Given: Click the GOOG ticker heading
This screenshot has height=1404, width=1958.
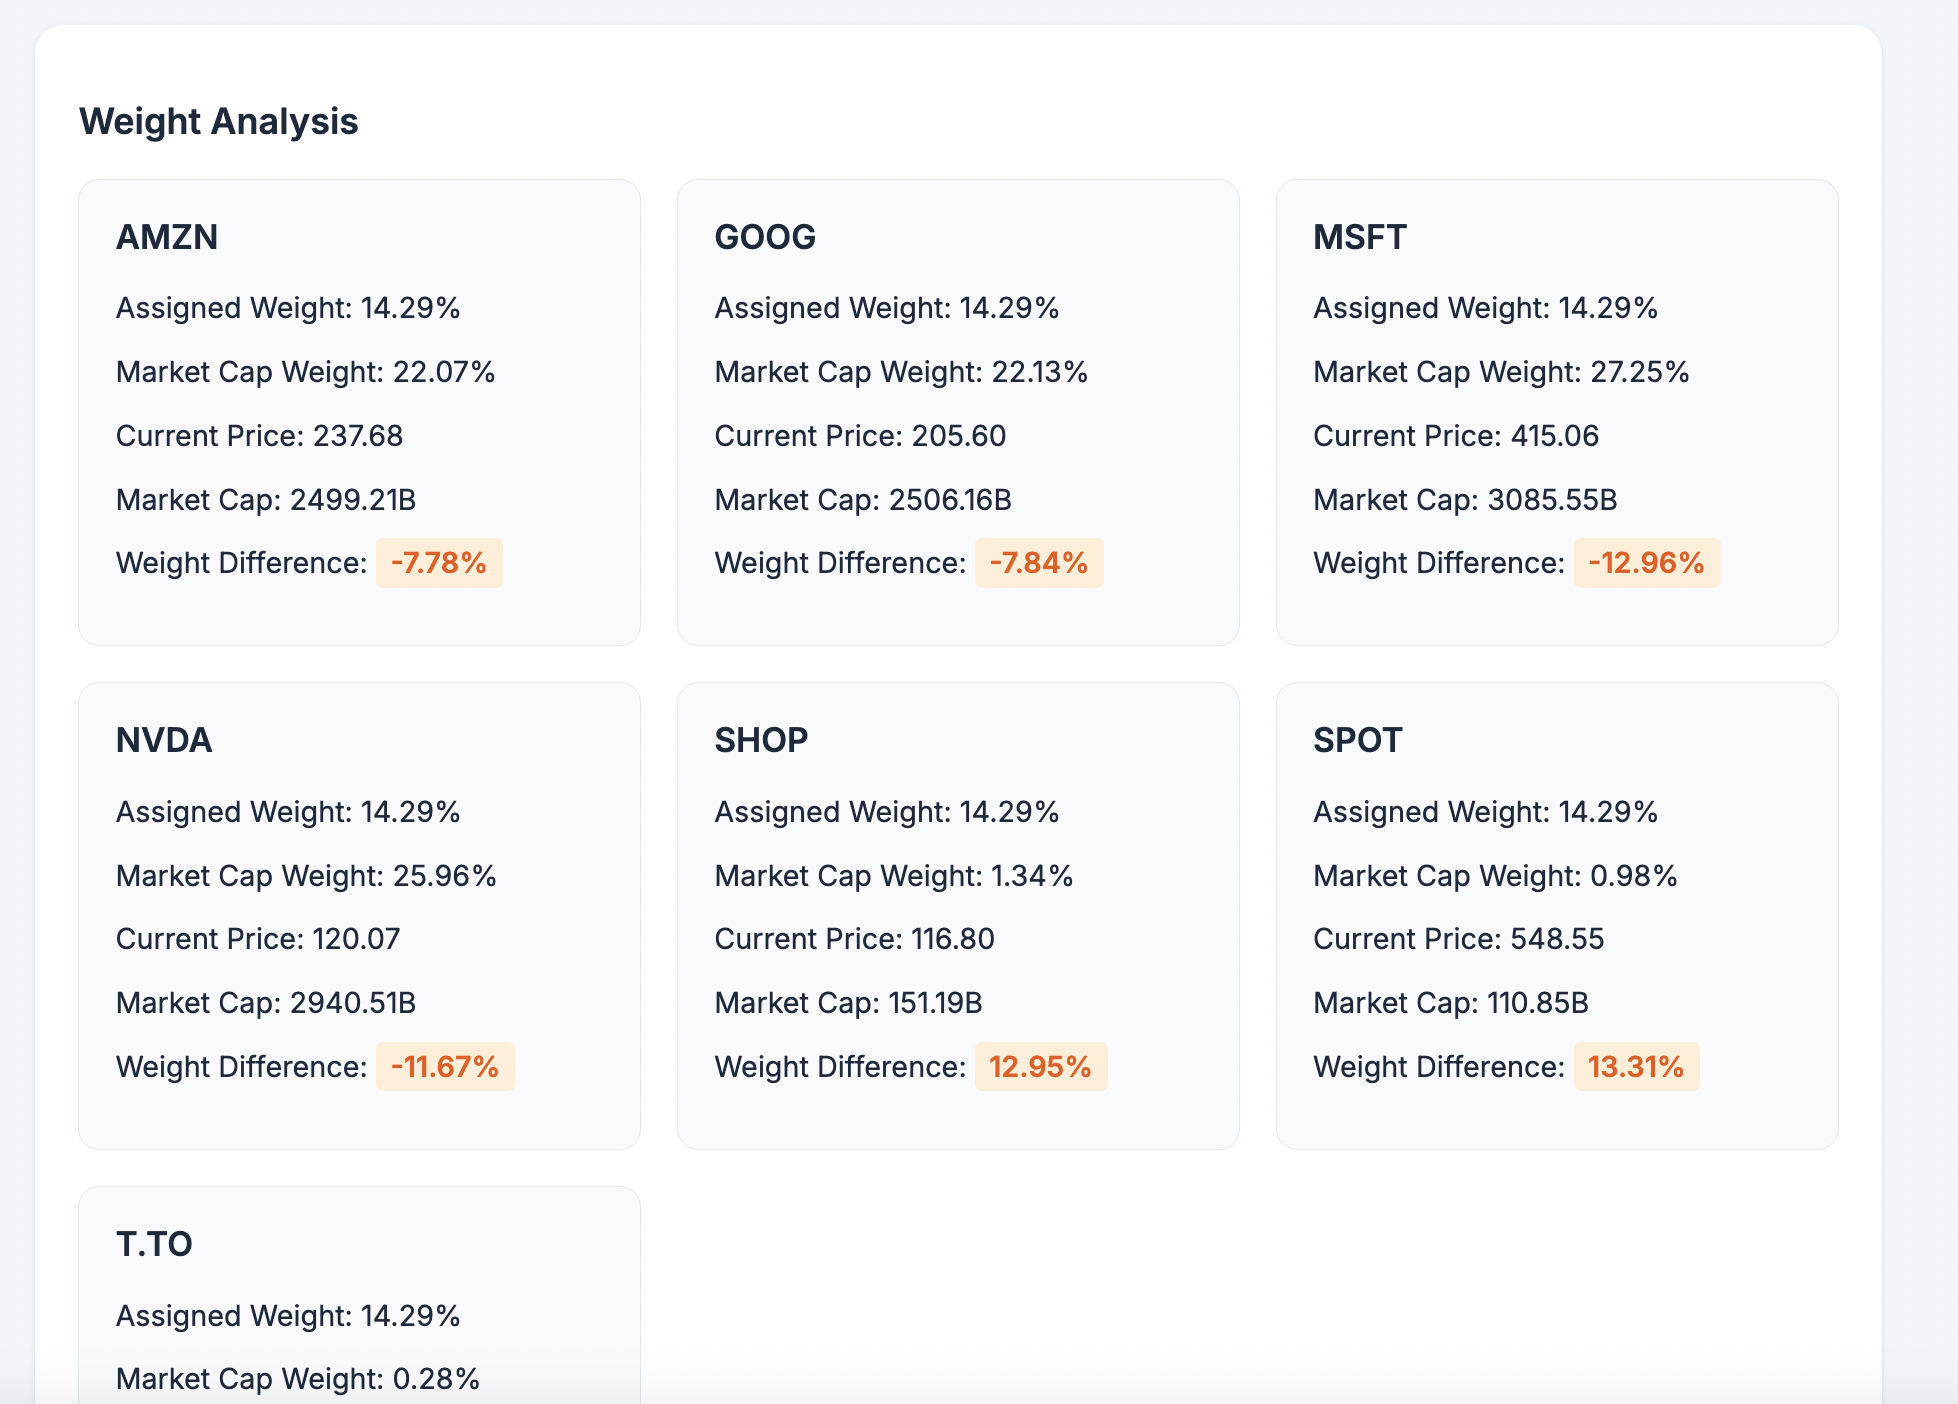Looking at the screenshot, I should tap(765, 237).
